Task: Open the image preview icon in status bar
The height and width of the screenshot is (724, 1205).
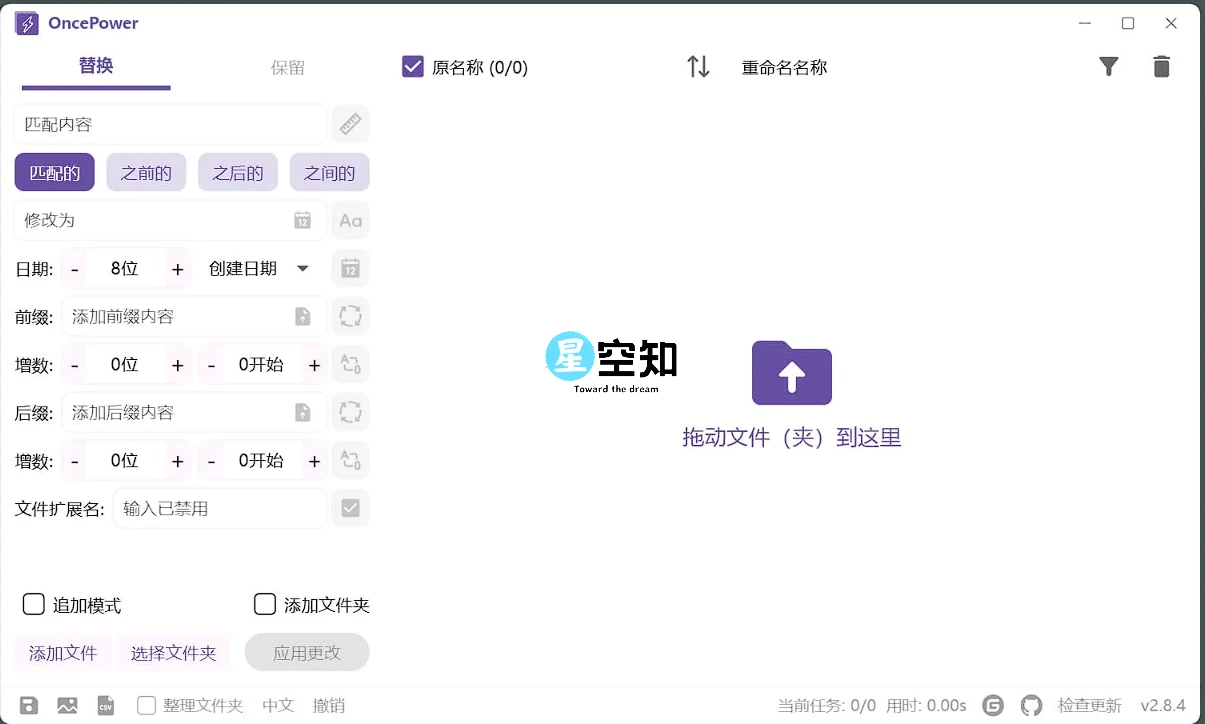Action: click(x=67, y=705)
